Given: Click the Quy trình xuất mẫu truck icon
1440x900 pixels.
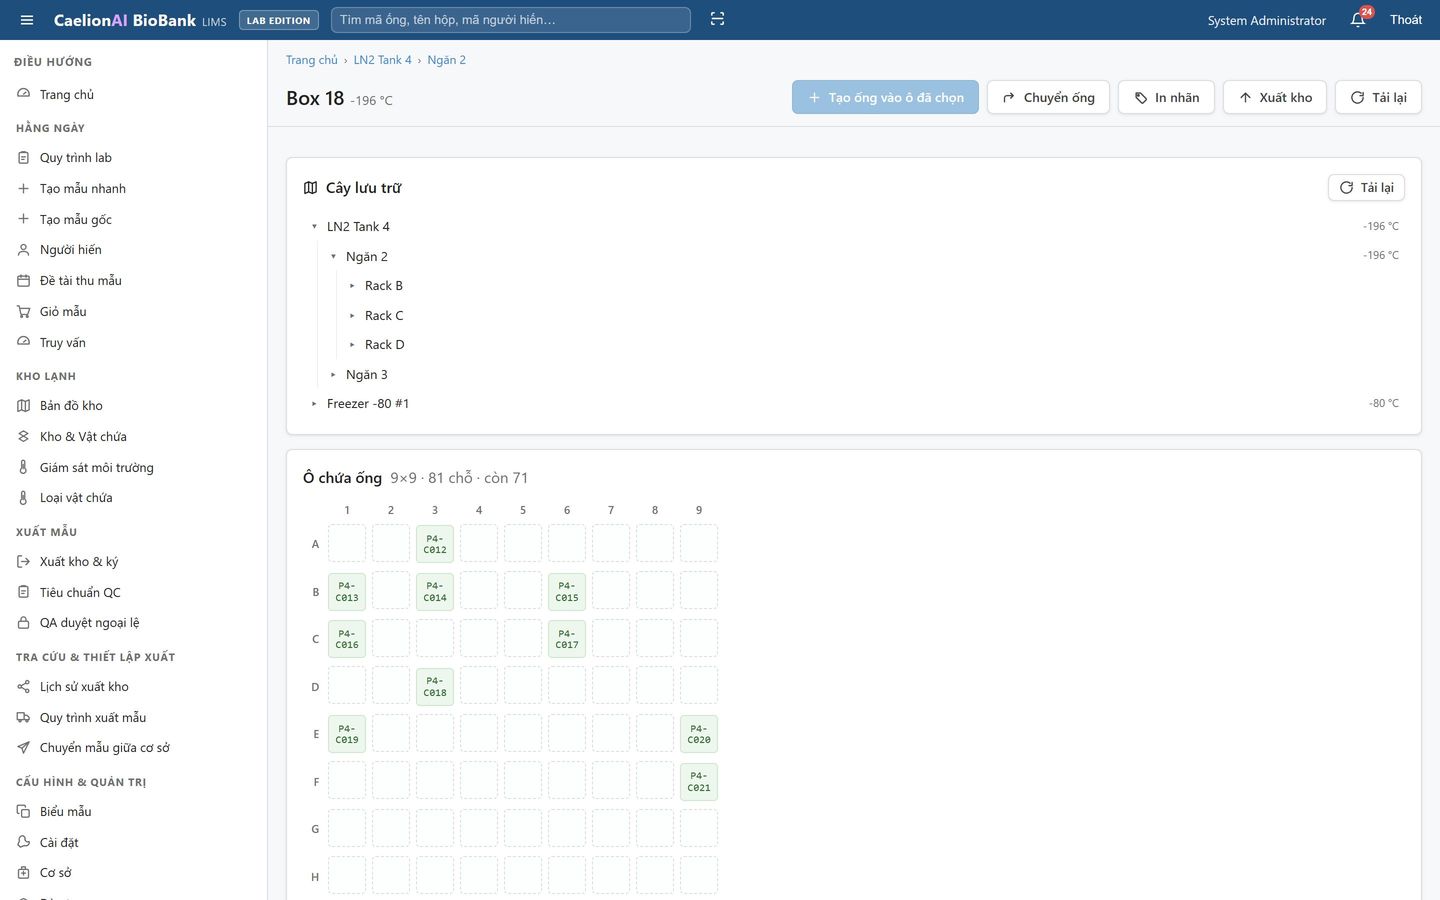Looking at the screenshot, I should (24, 718).
